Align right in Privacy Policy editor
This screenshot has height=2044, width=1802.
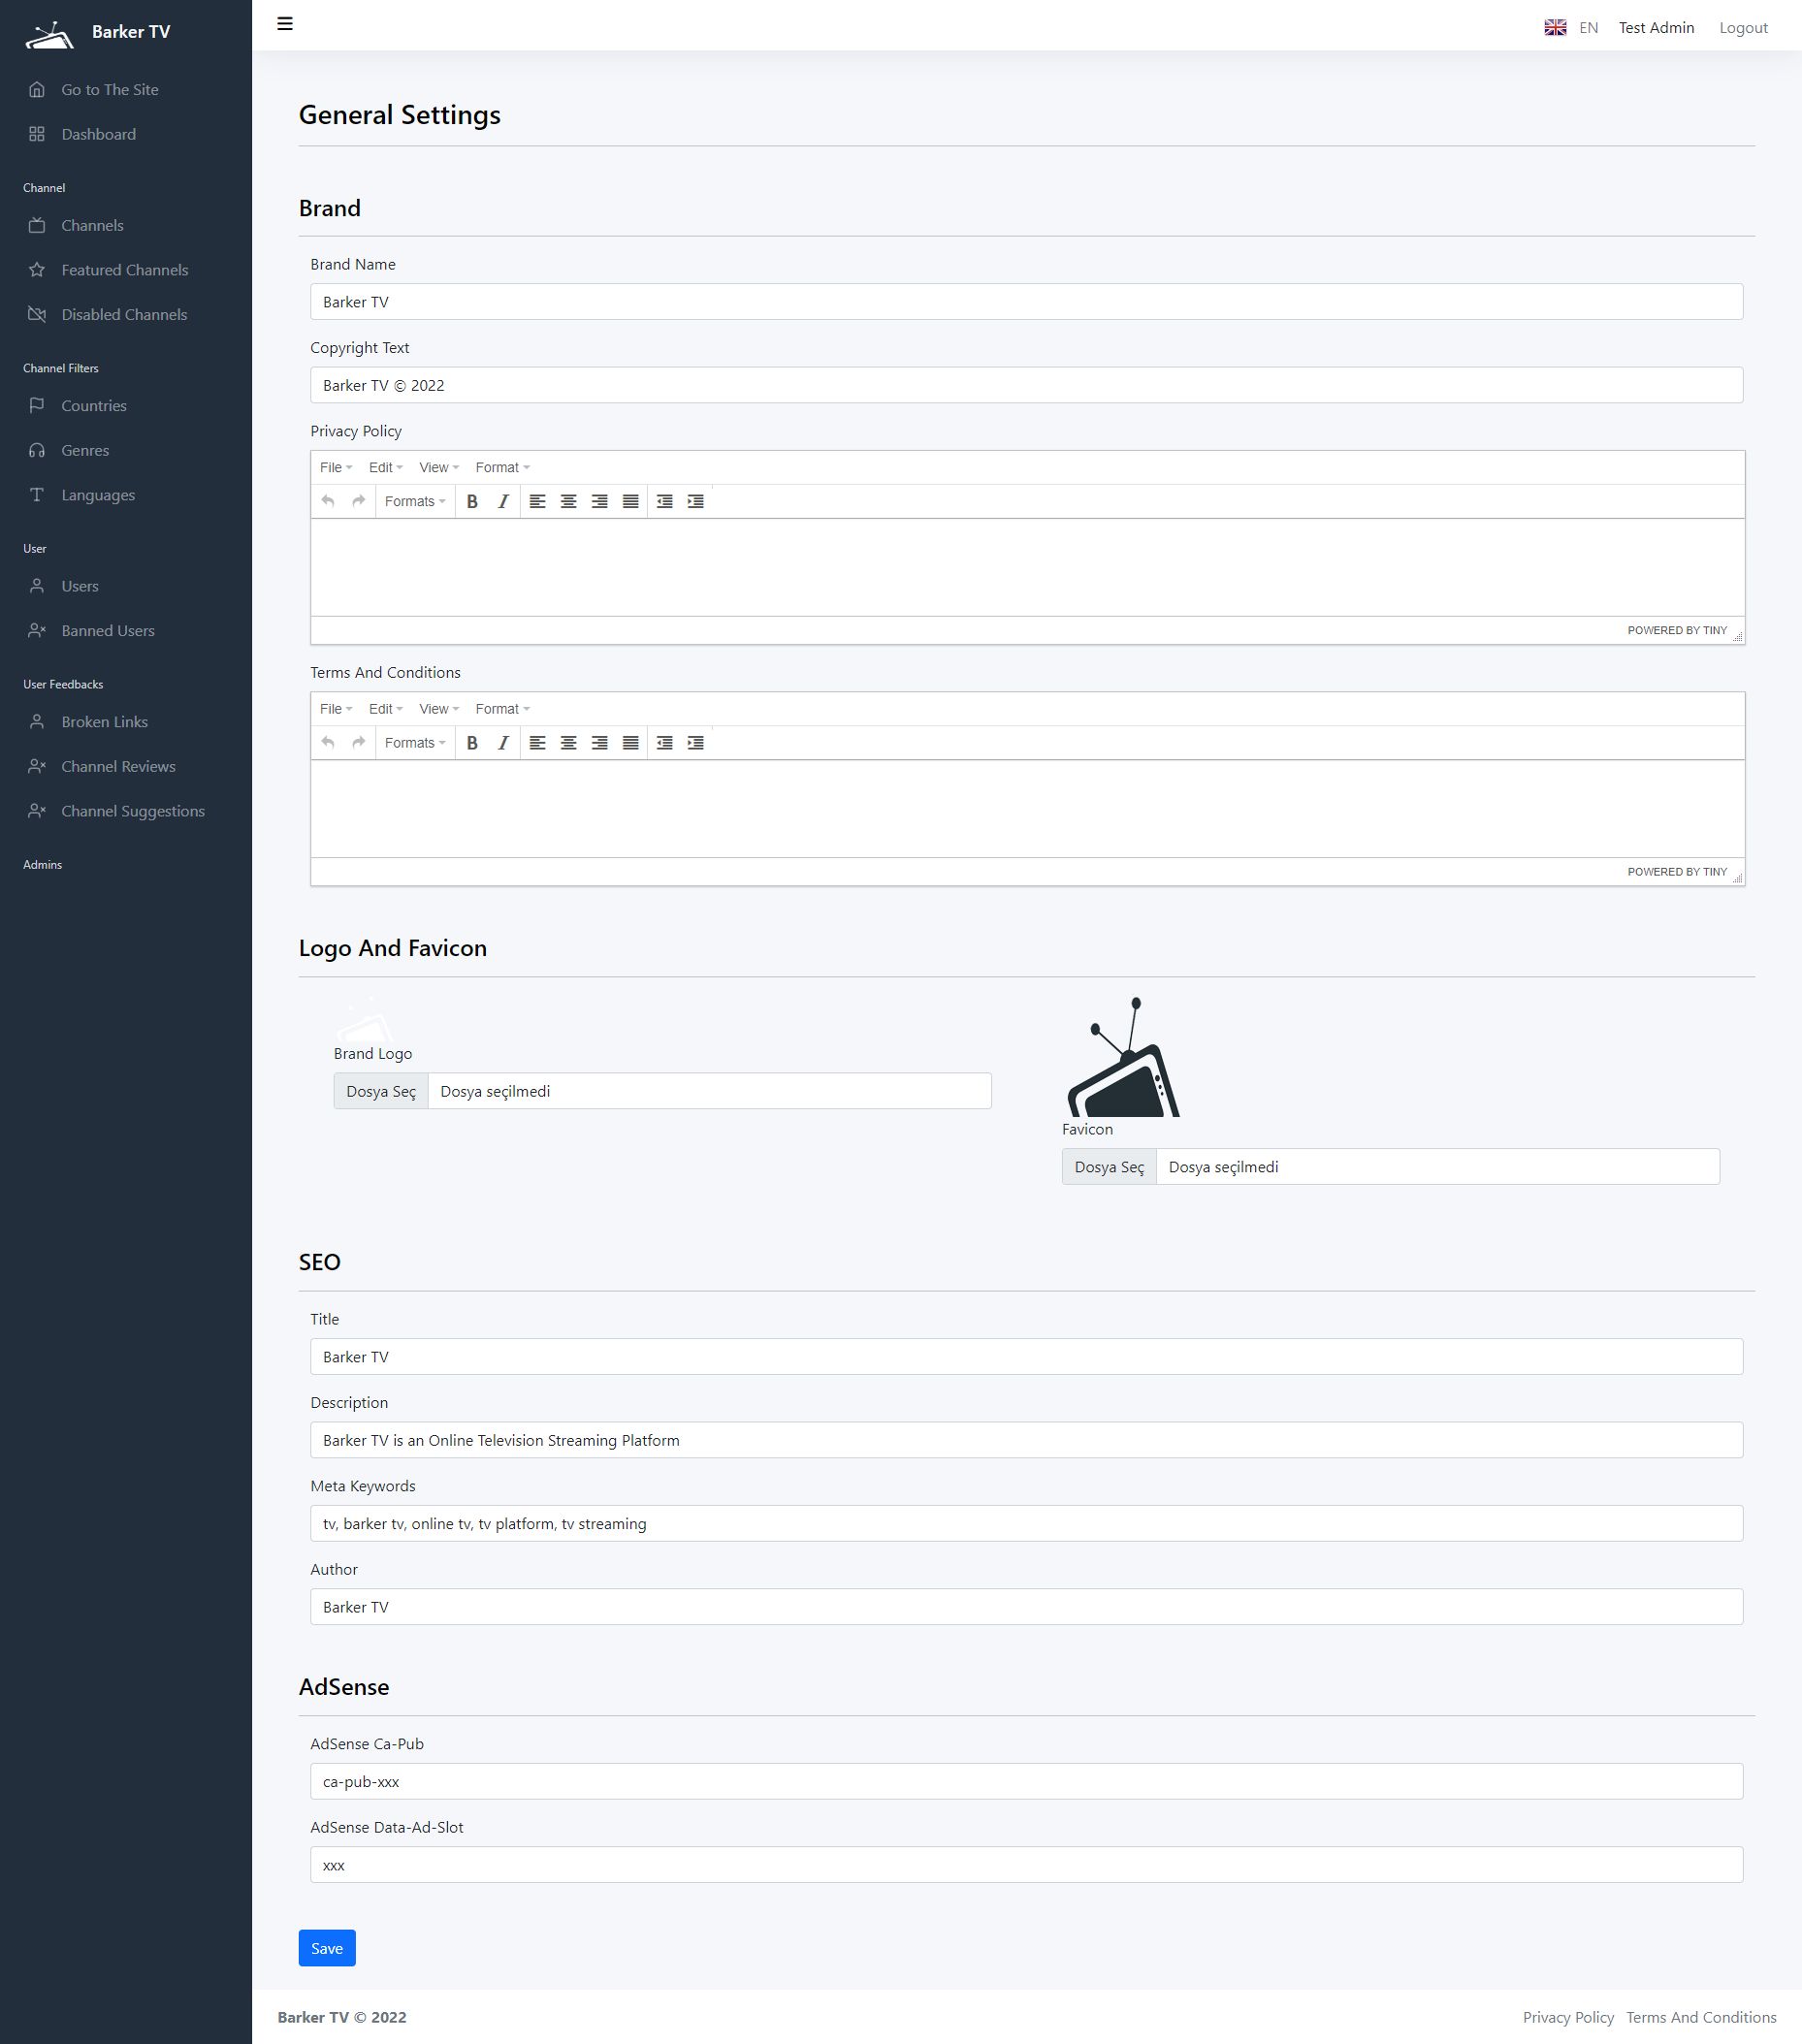click(599, 501)
